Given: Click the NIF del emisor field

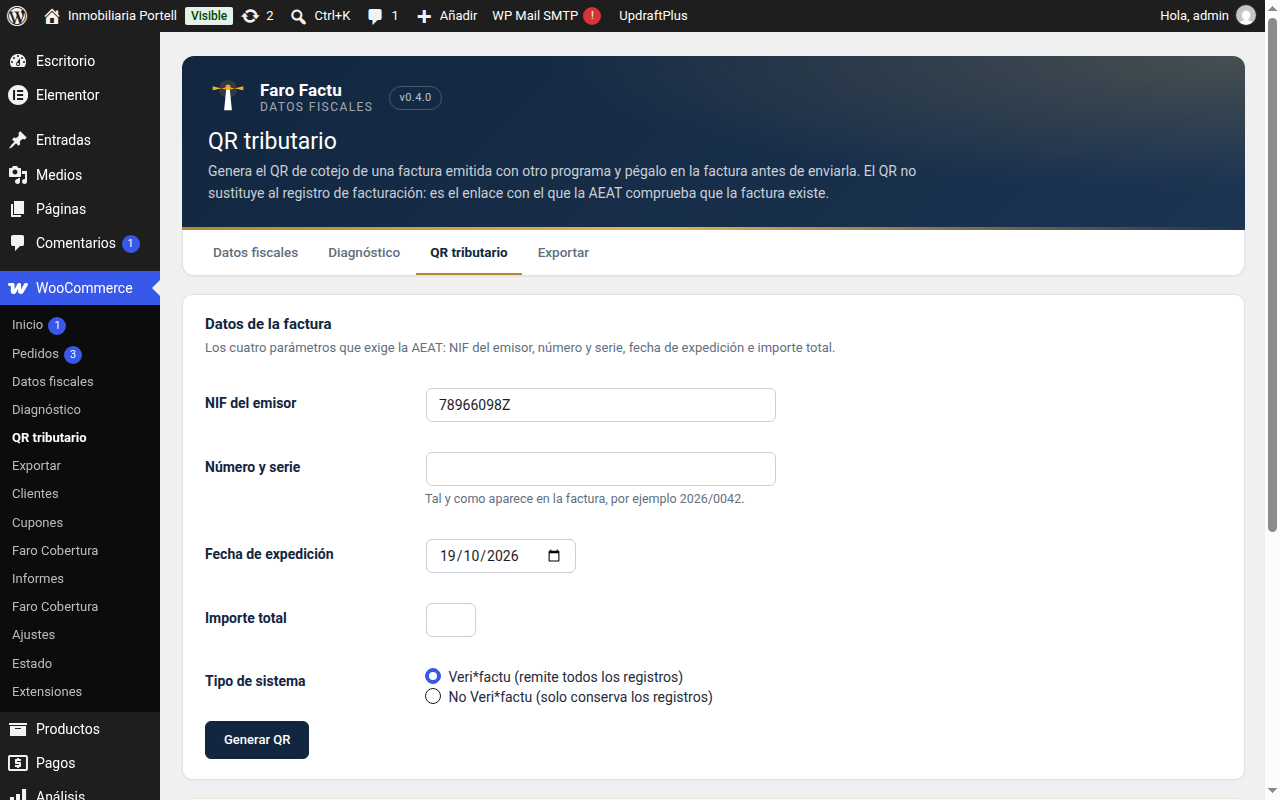Looking at the screenshot, I should [x=601, y=405].
